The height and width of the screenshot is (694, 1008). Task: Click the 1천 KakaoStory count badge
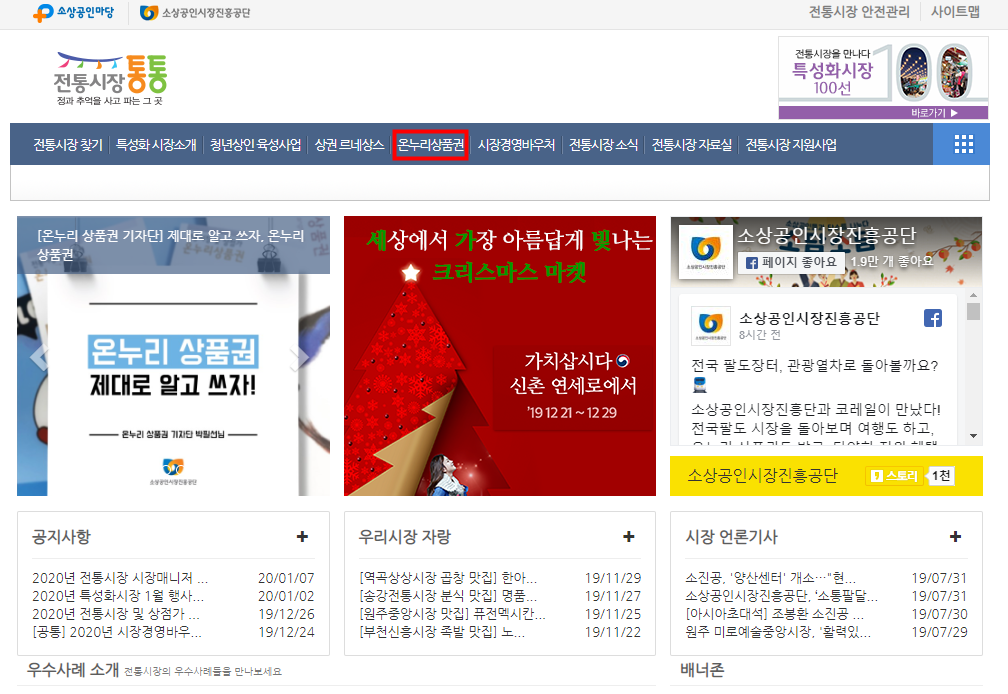[941, 476]
